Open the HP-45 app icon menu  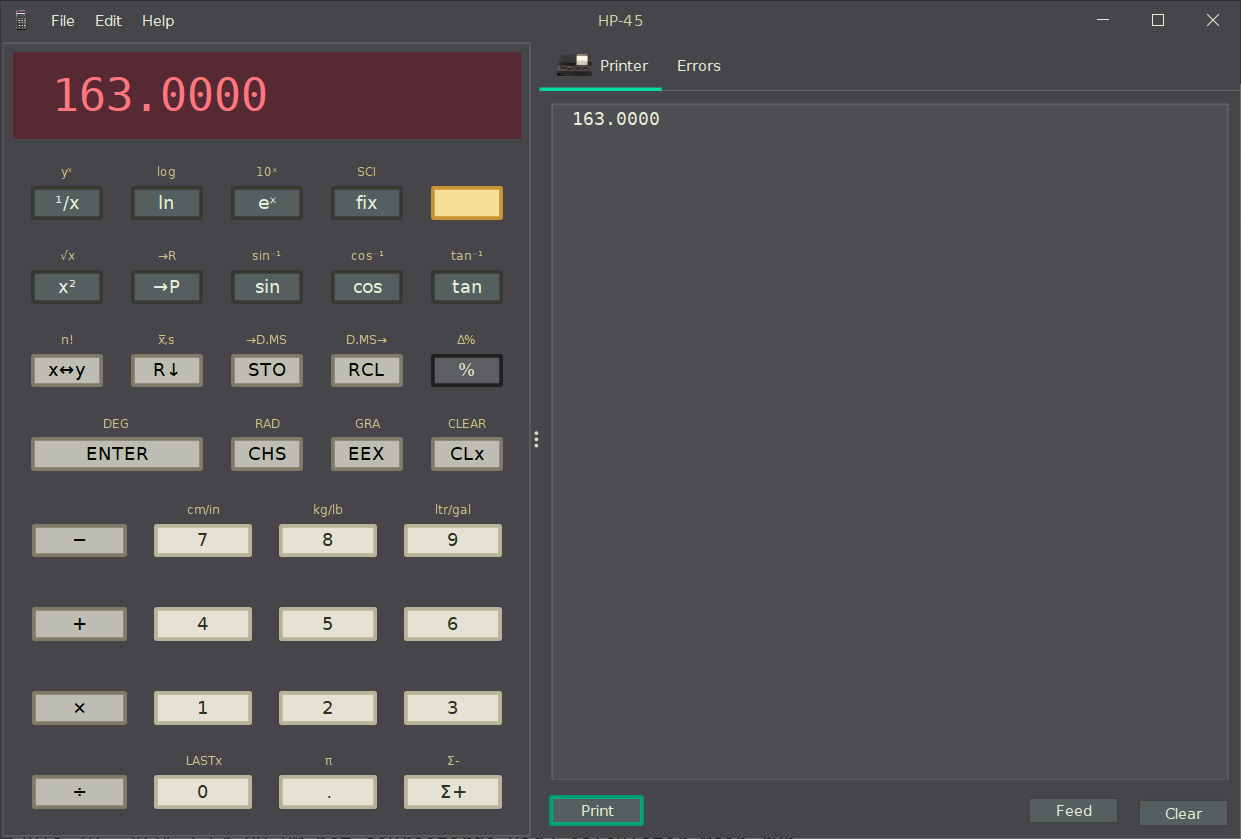click(20, 20)
